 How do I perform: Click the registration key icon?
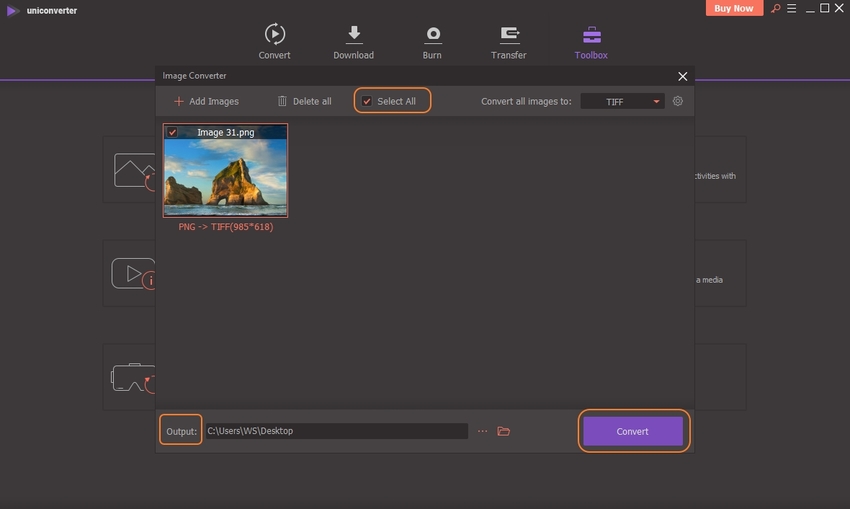pos(772,9)
